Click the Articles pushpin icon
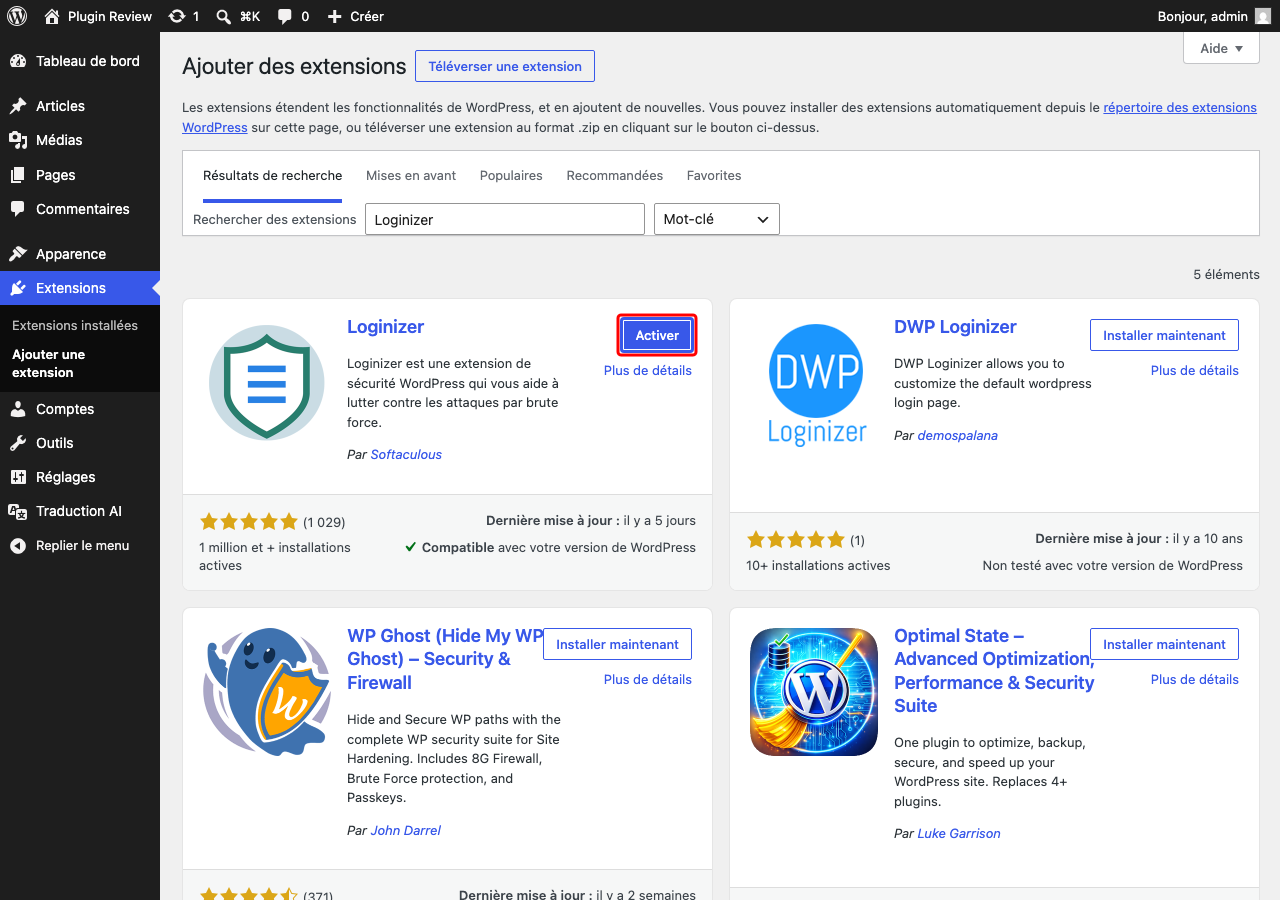The image size is (1280, 900). [18, 106]
